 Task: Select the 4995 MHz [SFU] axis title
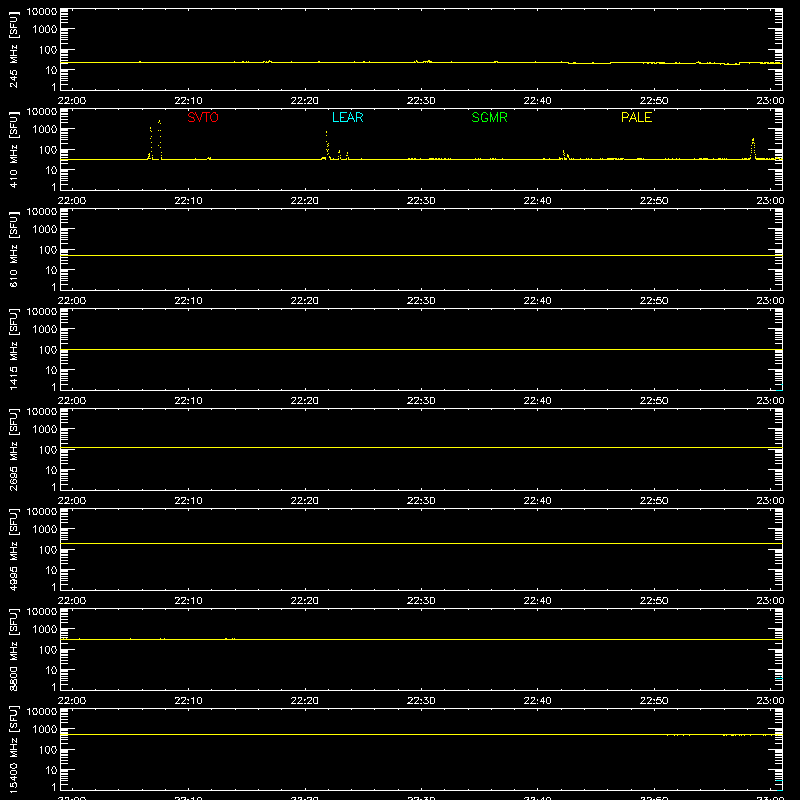pyautogui.click(x=13, y=549)
